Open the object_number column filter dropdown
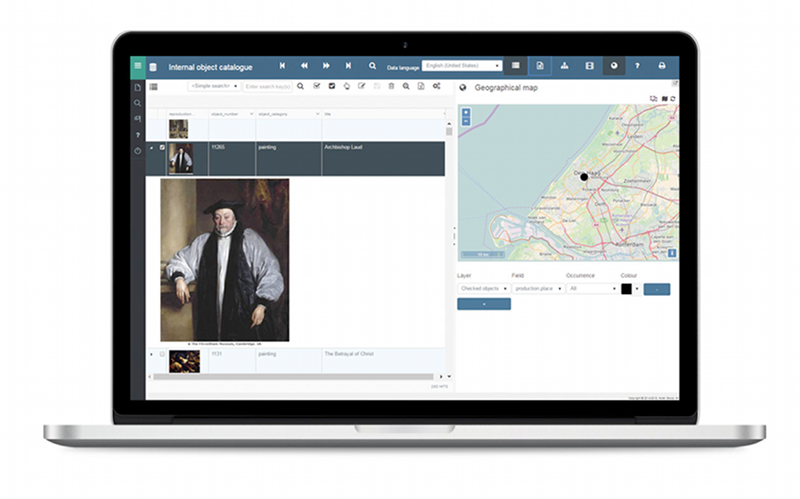 [251, 114]
